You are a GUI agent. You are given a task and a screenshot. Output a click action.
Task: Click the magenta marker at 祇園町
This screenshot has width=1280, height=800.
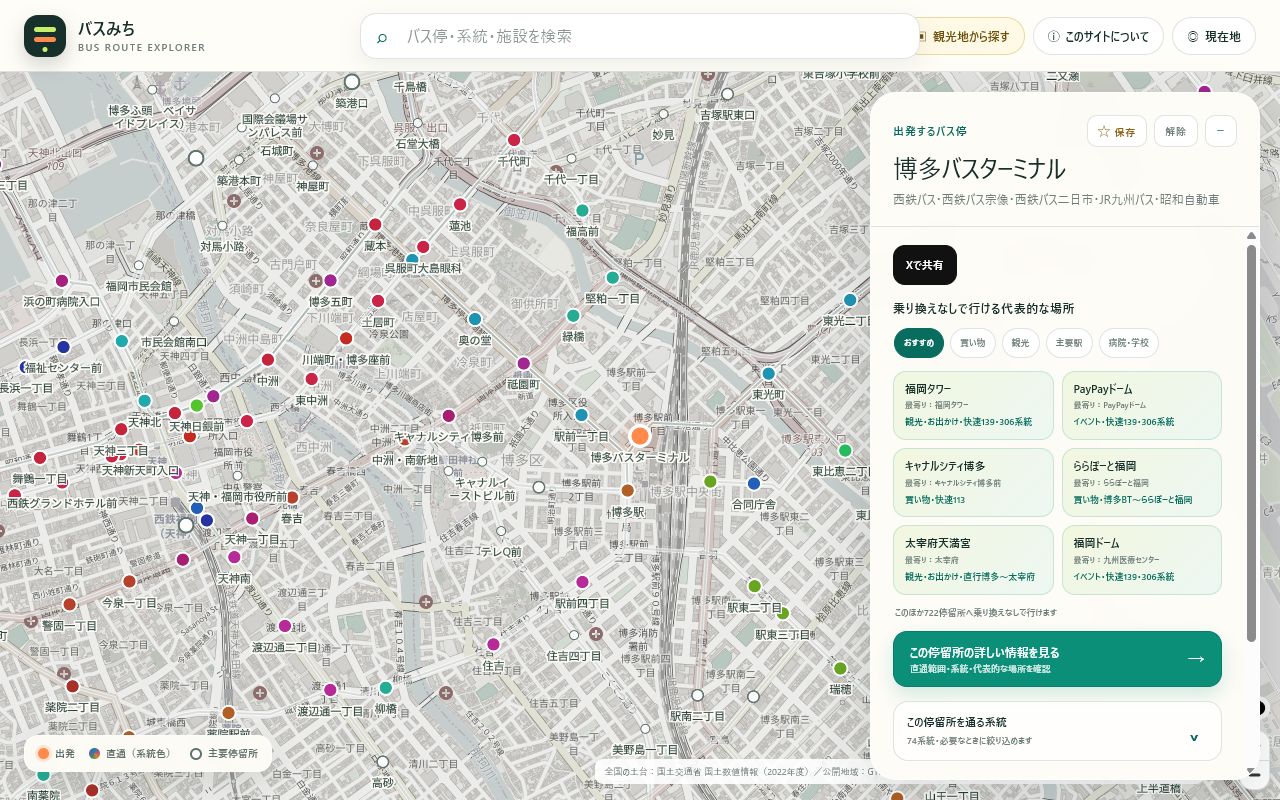[523, 363]
